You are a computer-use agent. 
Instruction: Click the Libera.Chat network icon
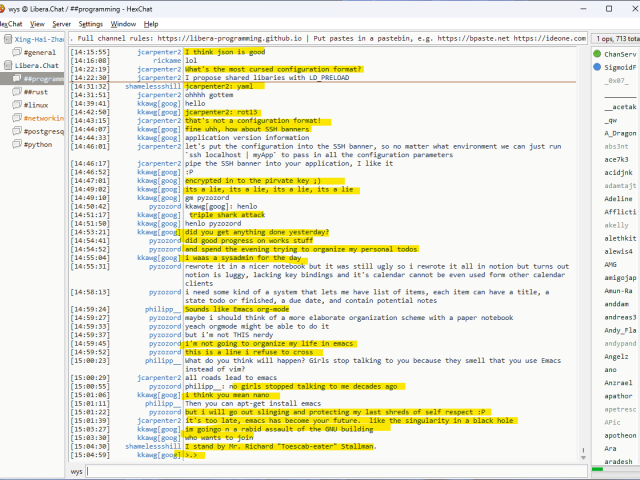coord(8,65)
